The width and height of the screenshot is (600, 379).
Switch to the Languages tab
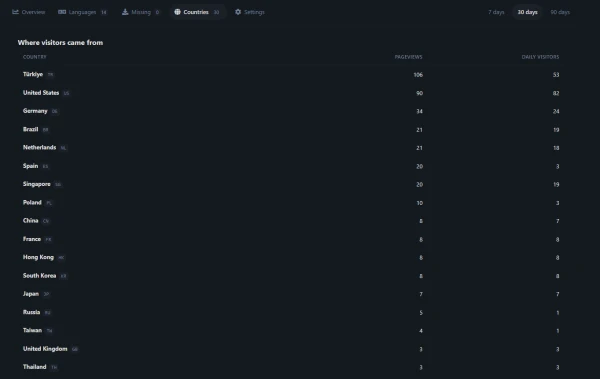82,12
